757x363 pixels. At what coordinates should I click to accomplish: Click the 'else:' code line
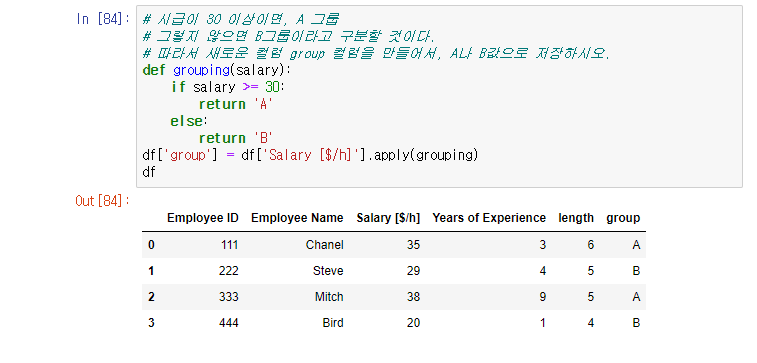point(189,121)
